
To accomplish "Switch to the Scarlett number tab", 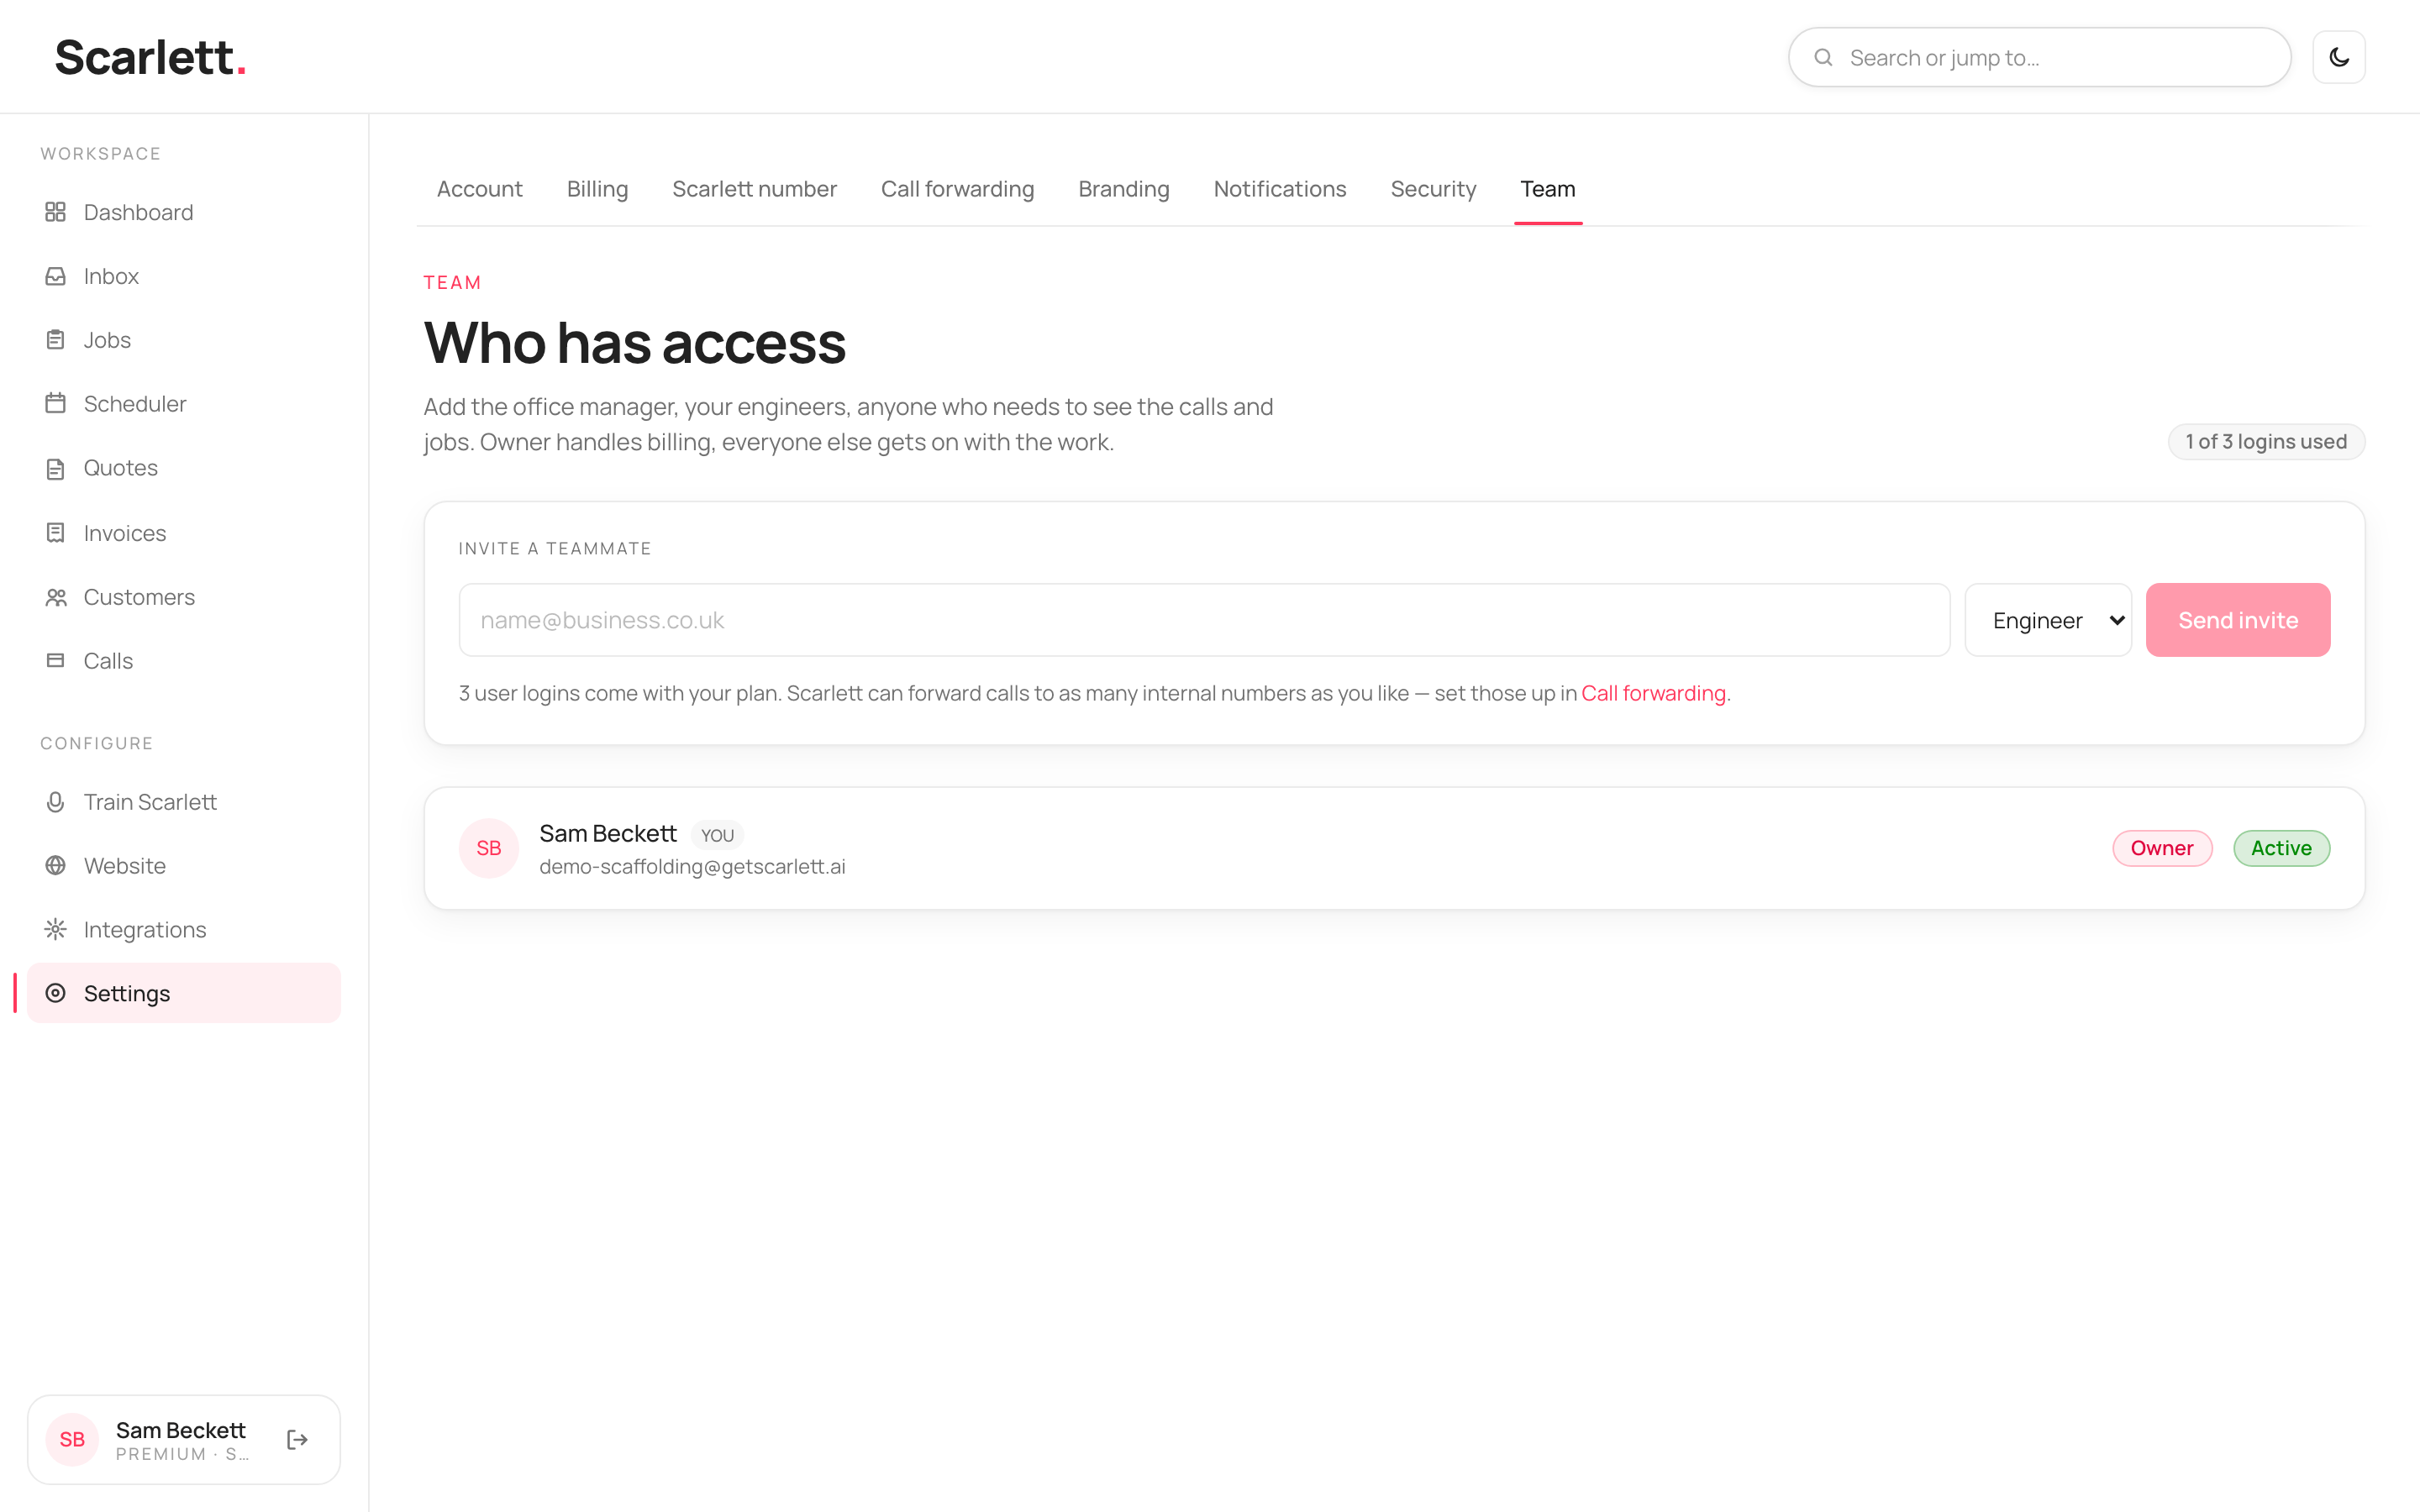I will (x=754, y=189).
